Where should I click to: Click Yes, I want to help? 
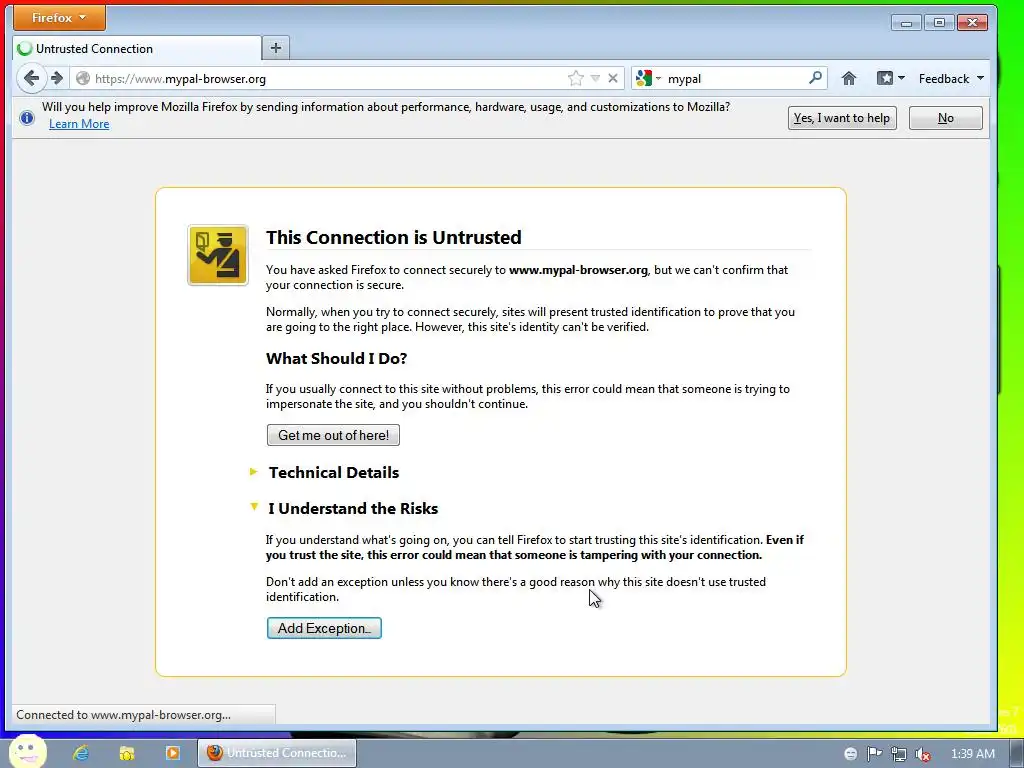[842, 118]
